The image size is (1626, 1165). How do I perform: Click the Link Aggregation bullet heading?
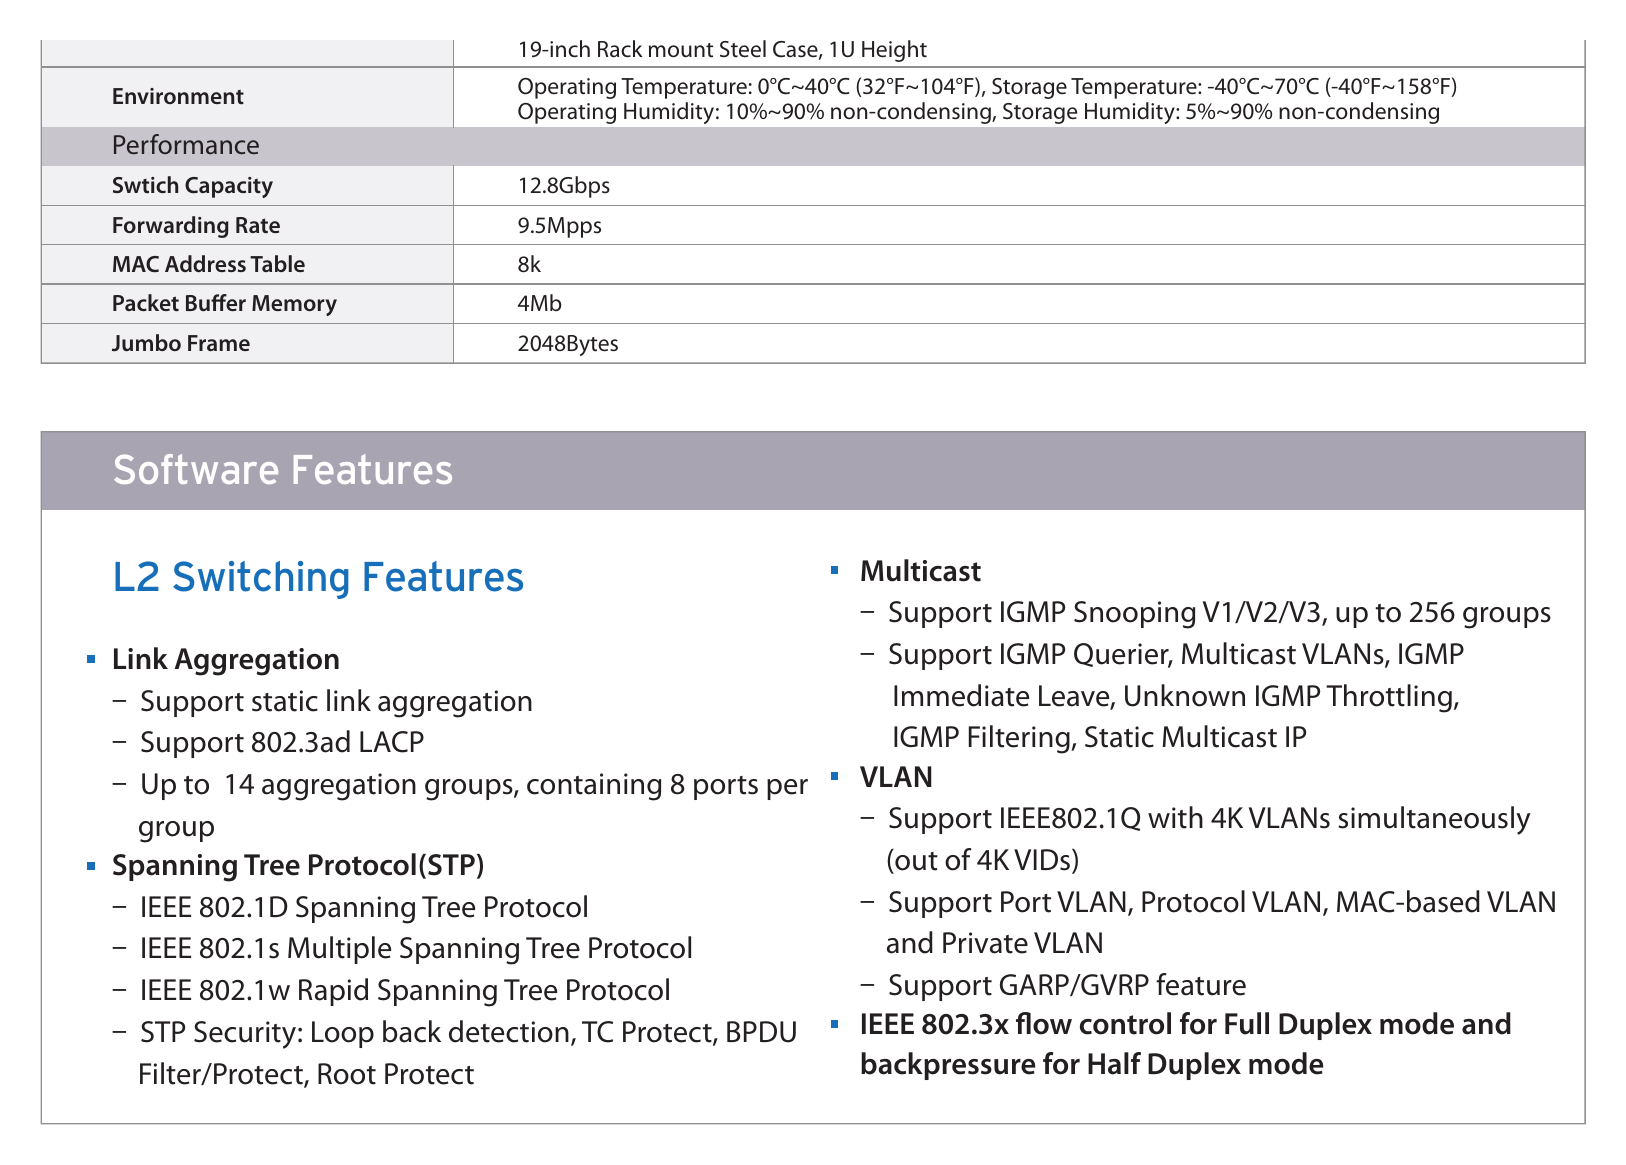[226, 659]
